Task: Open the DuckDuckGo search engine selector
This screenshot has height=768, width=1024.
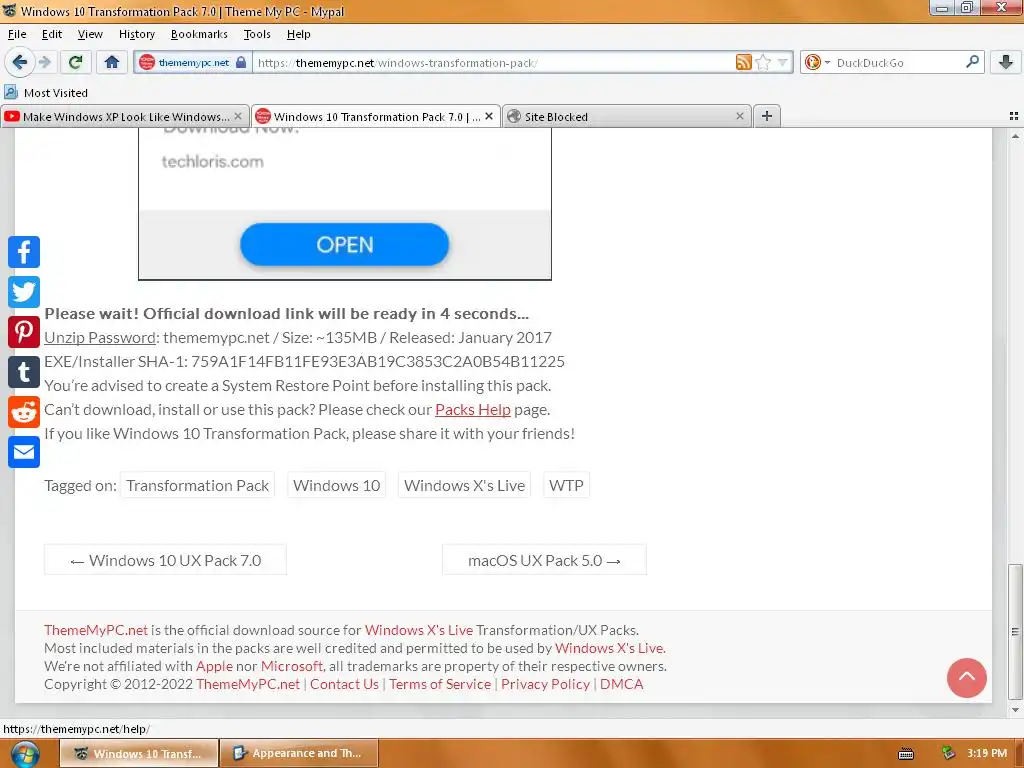Action: pyautogui.click(x=817, y=62)
